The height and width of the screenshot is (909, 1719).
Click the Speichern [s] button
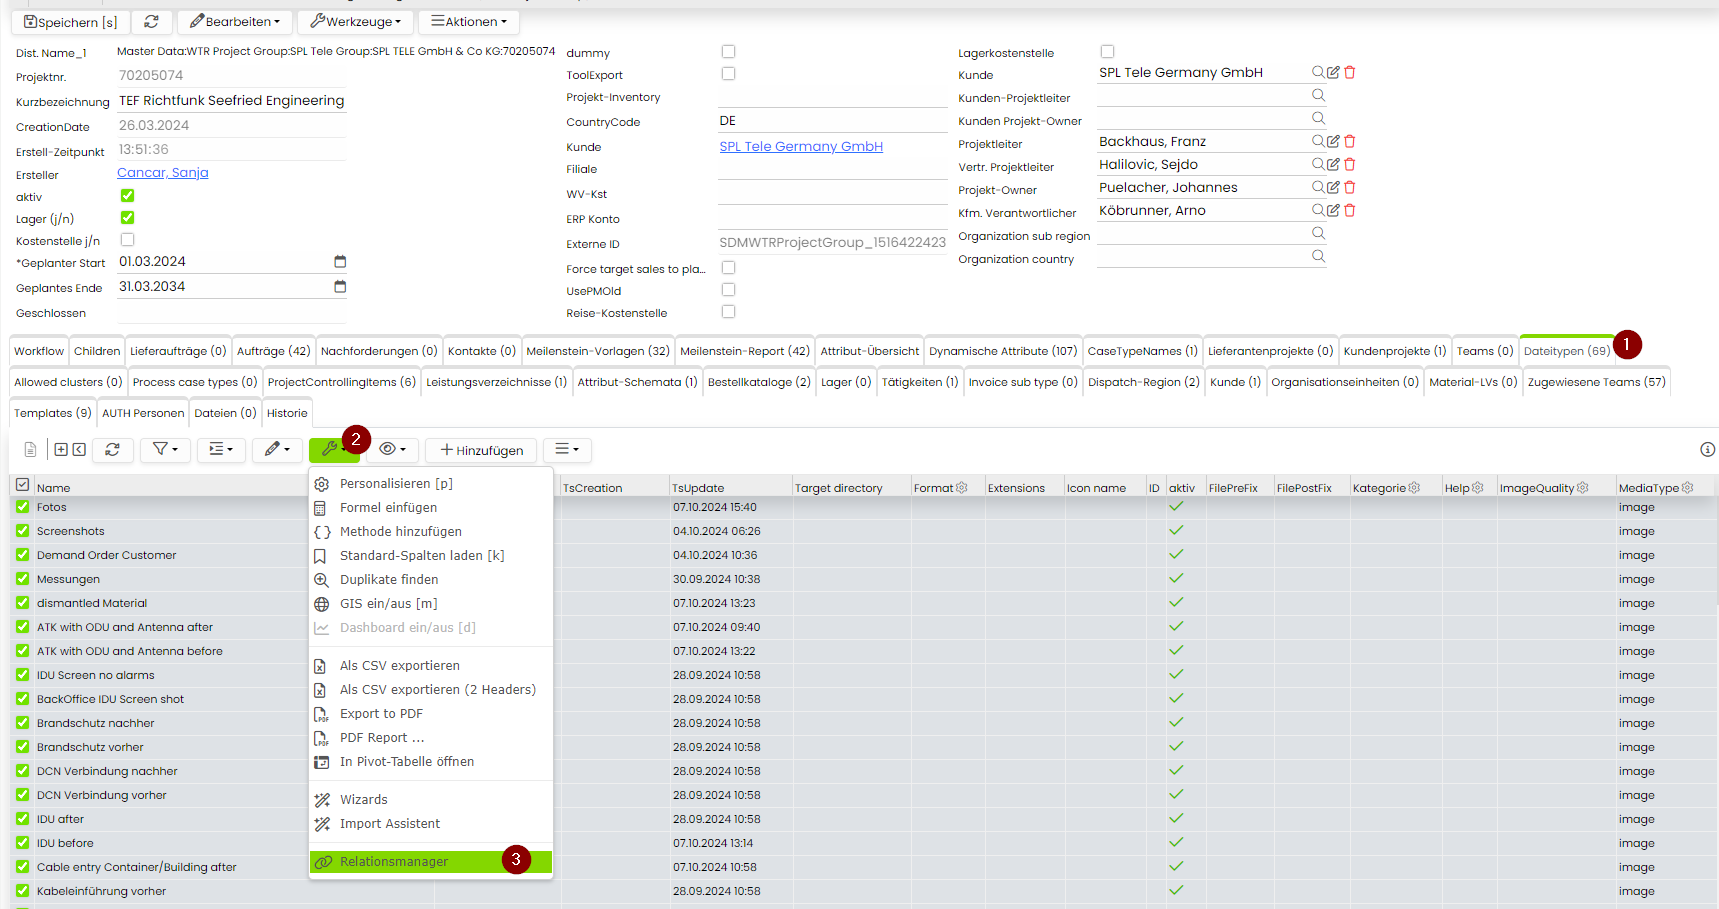[71, 21]
